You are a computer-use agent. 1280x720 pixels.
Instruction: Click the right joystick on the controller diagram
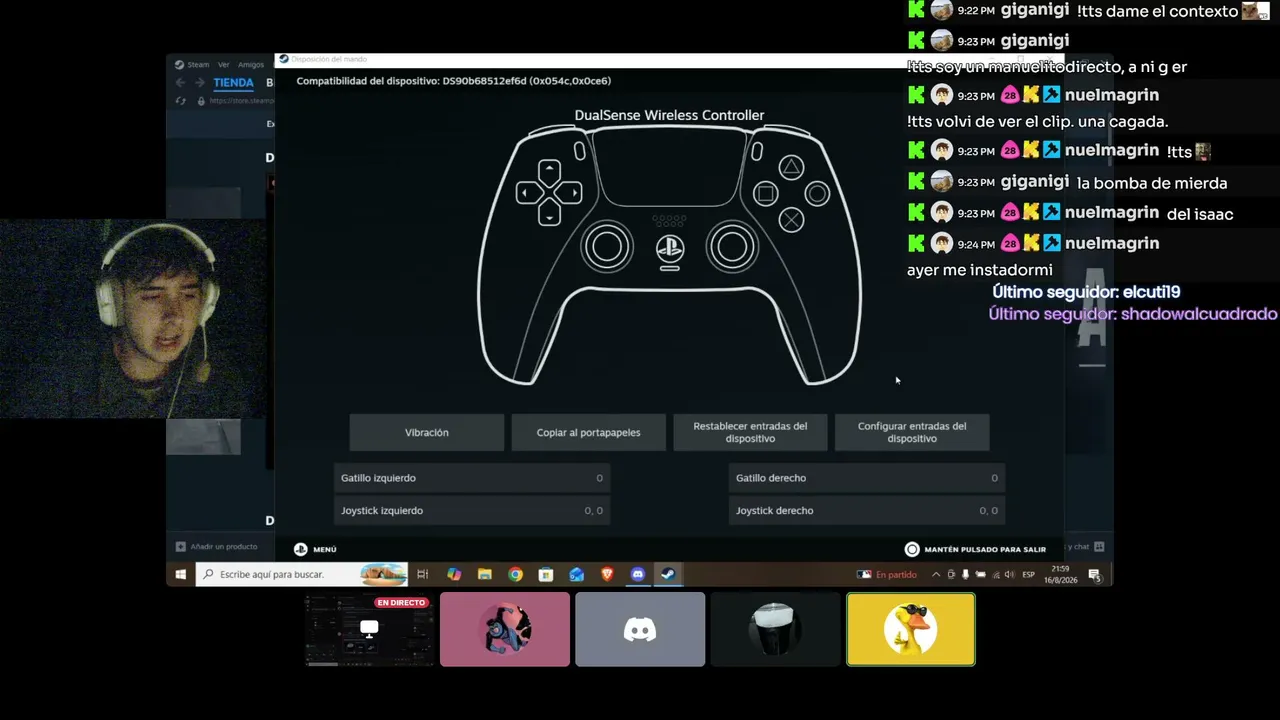click(732, 247)
